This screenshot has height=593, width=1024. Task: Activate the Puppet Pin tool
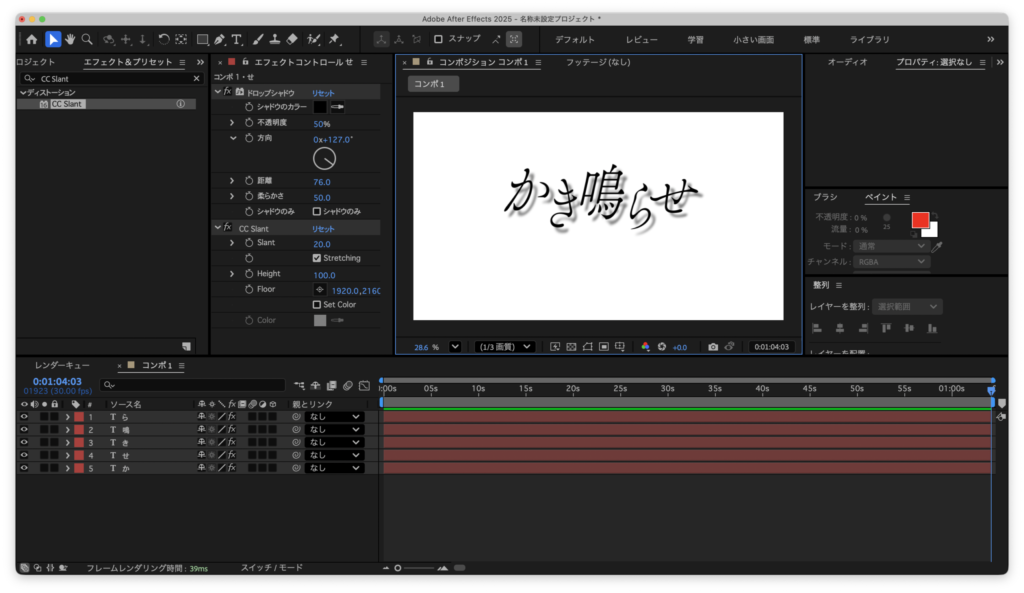click(334, 39)
